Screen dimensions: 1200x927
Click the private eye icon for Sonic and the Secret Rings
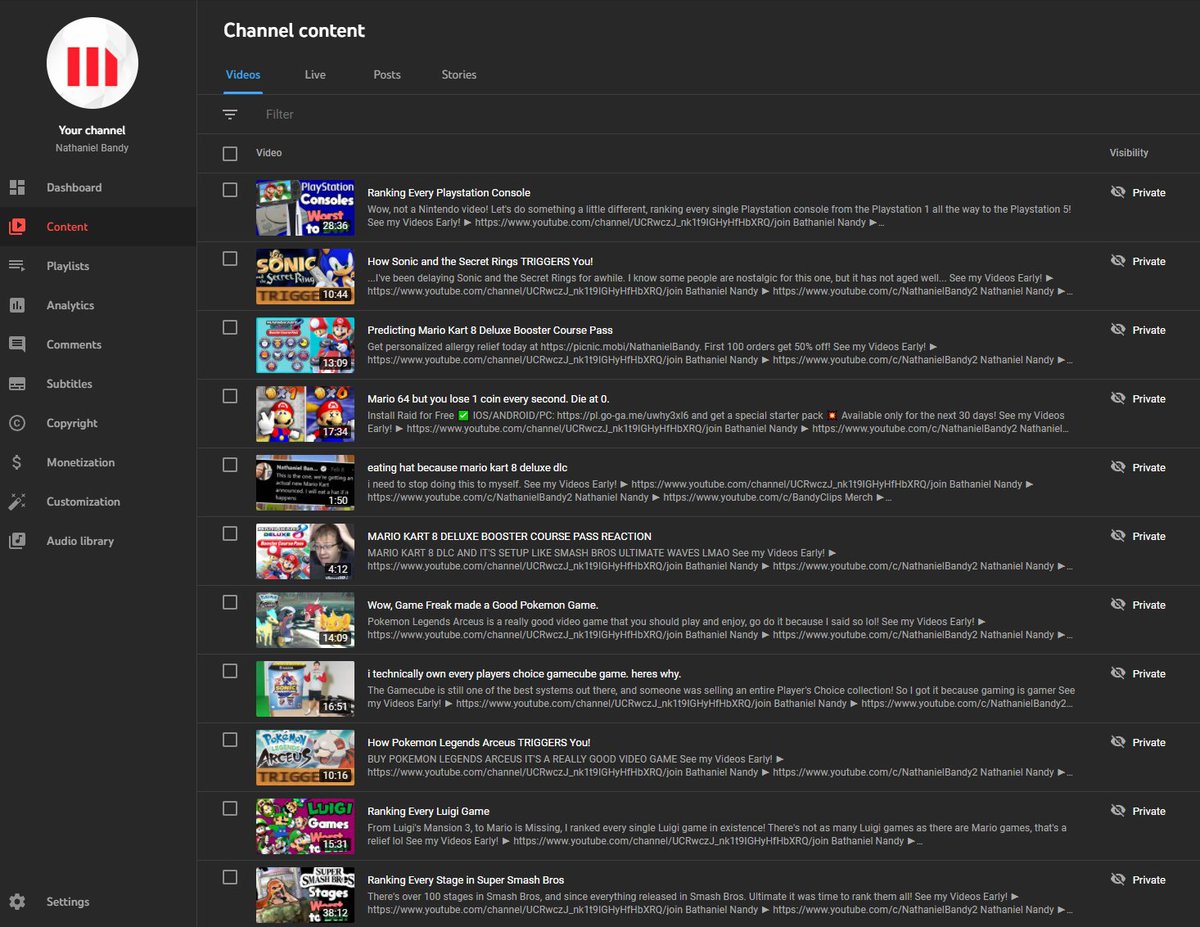1118,261
